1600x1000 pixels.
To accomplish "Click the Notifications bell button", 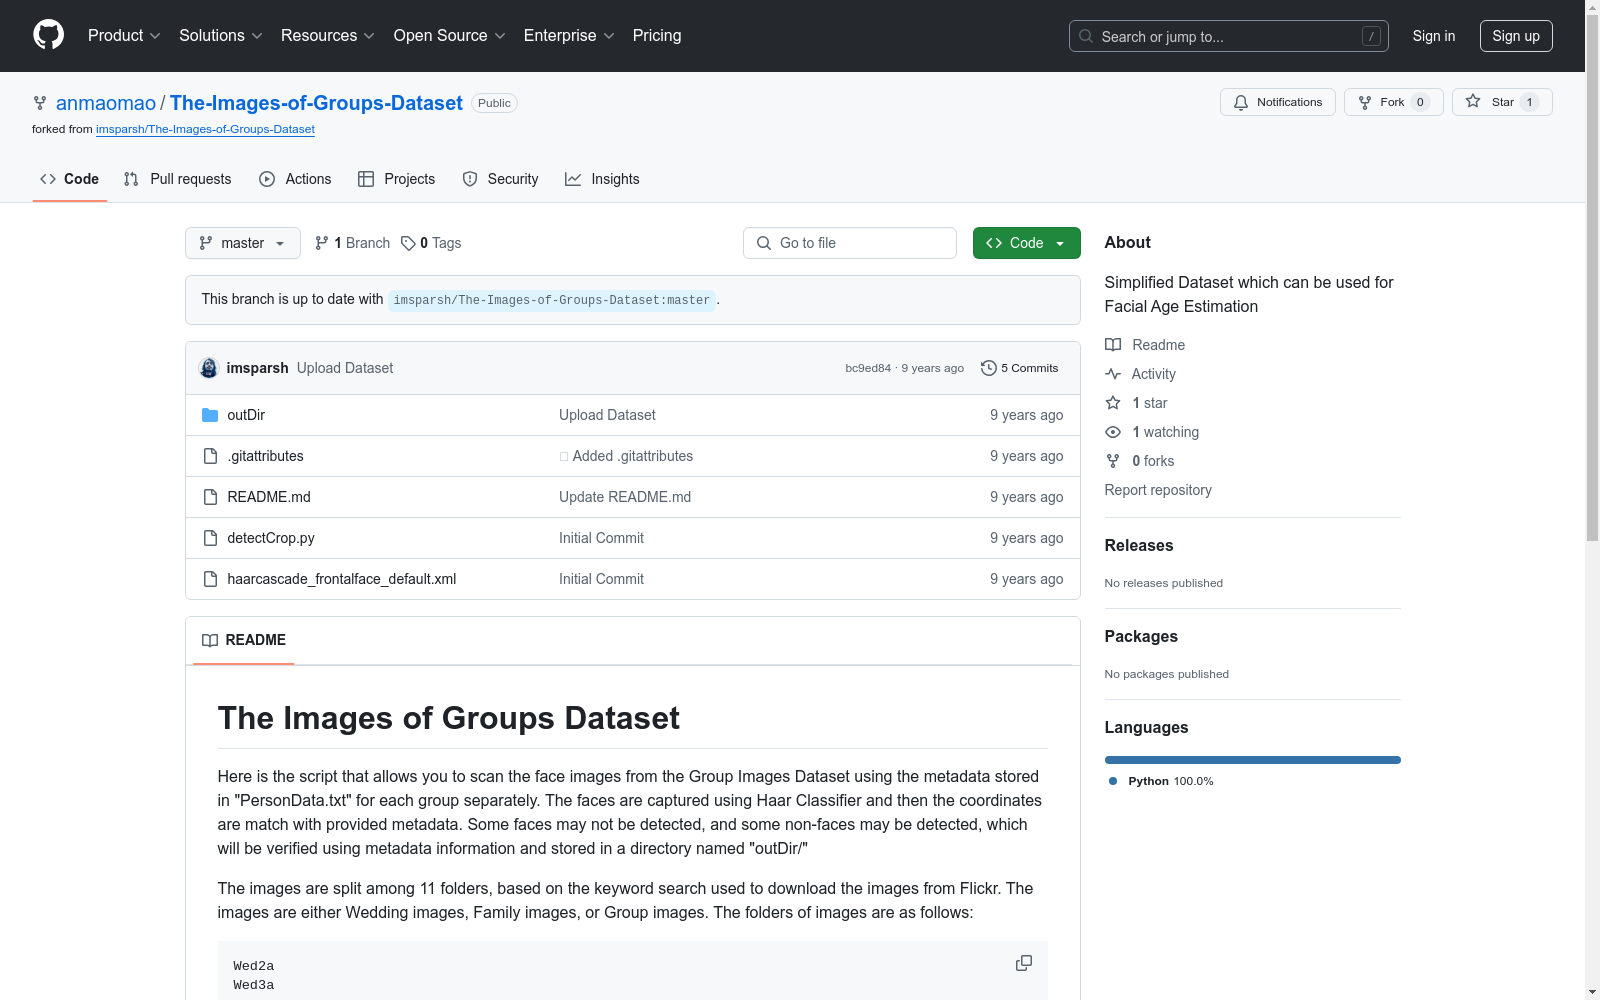I will click(1277, 102).
